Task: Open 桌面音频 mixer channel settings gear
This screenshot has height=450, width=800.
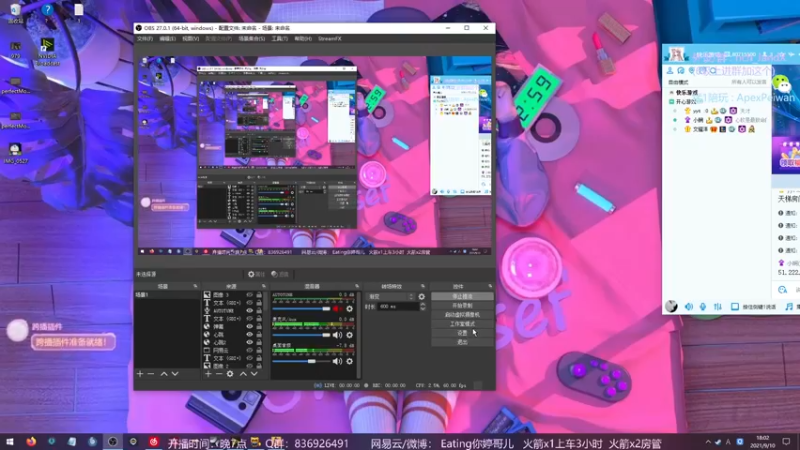Action: [x=349, y=361]
